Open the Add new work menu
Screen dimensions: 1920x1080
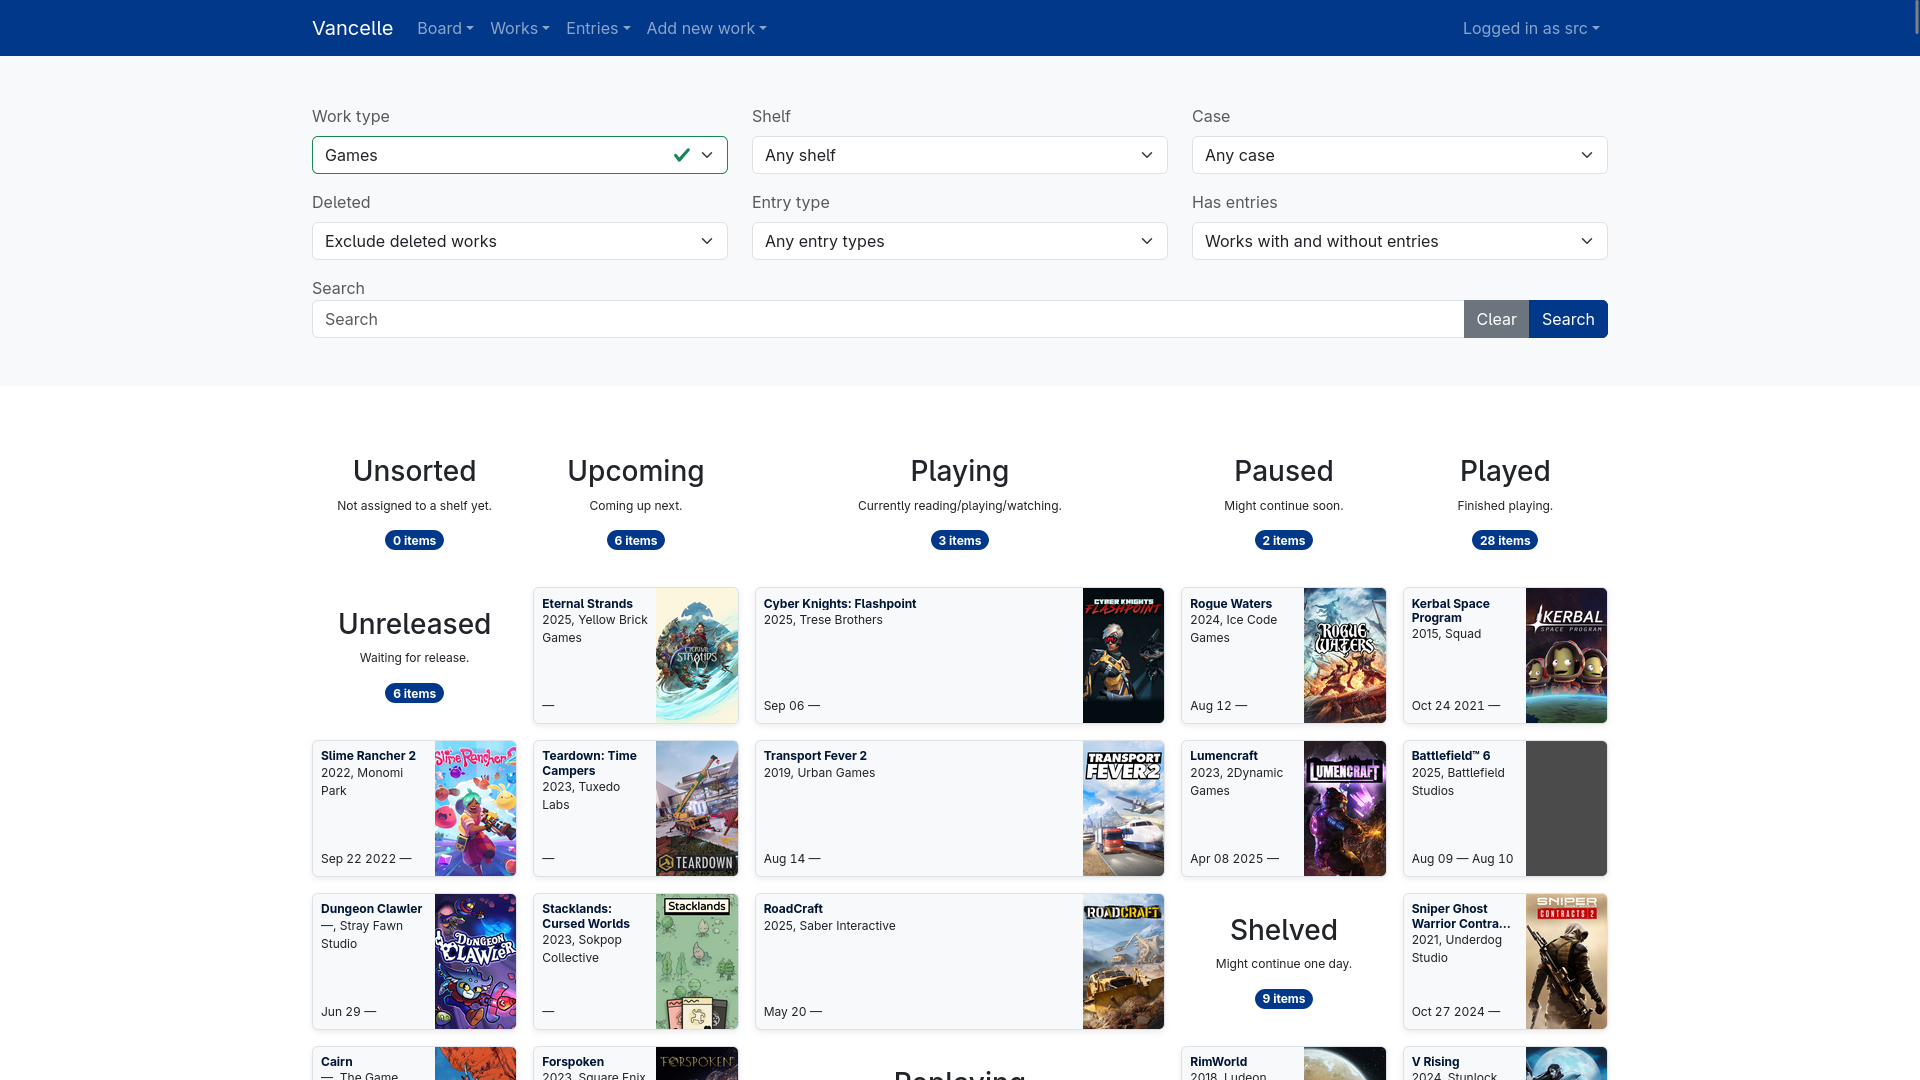[x=706, y=28]
